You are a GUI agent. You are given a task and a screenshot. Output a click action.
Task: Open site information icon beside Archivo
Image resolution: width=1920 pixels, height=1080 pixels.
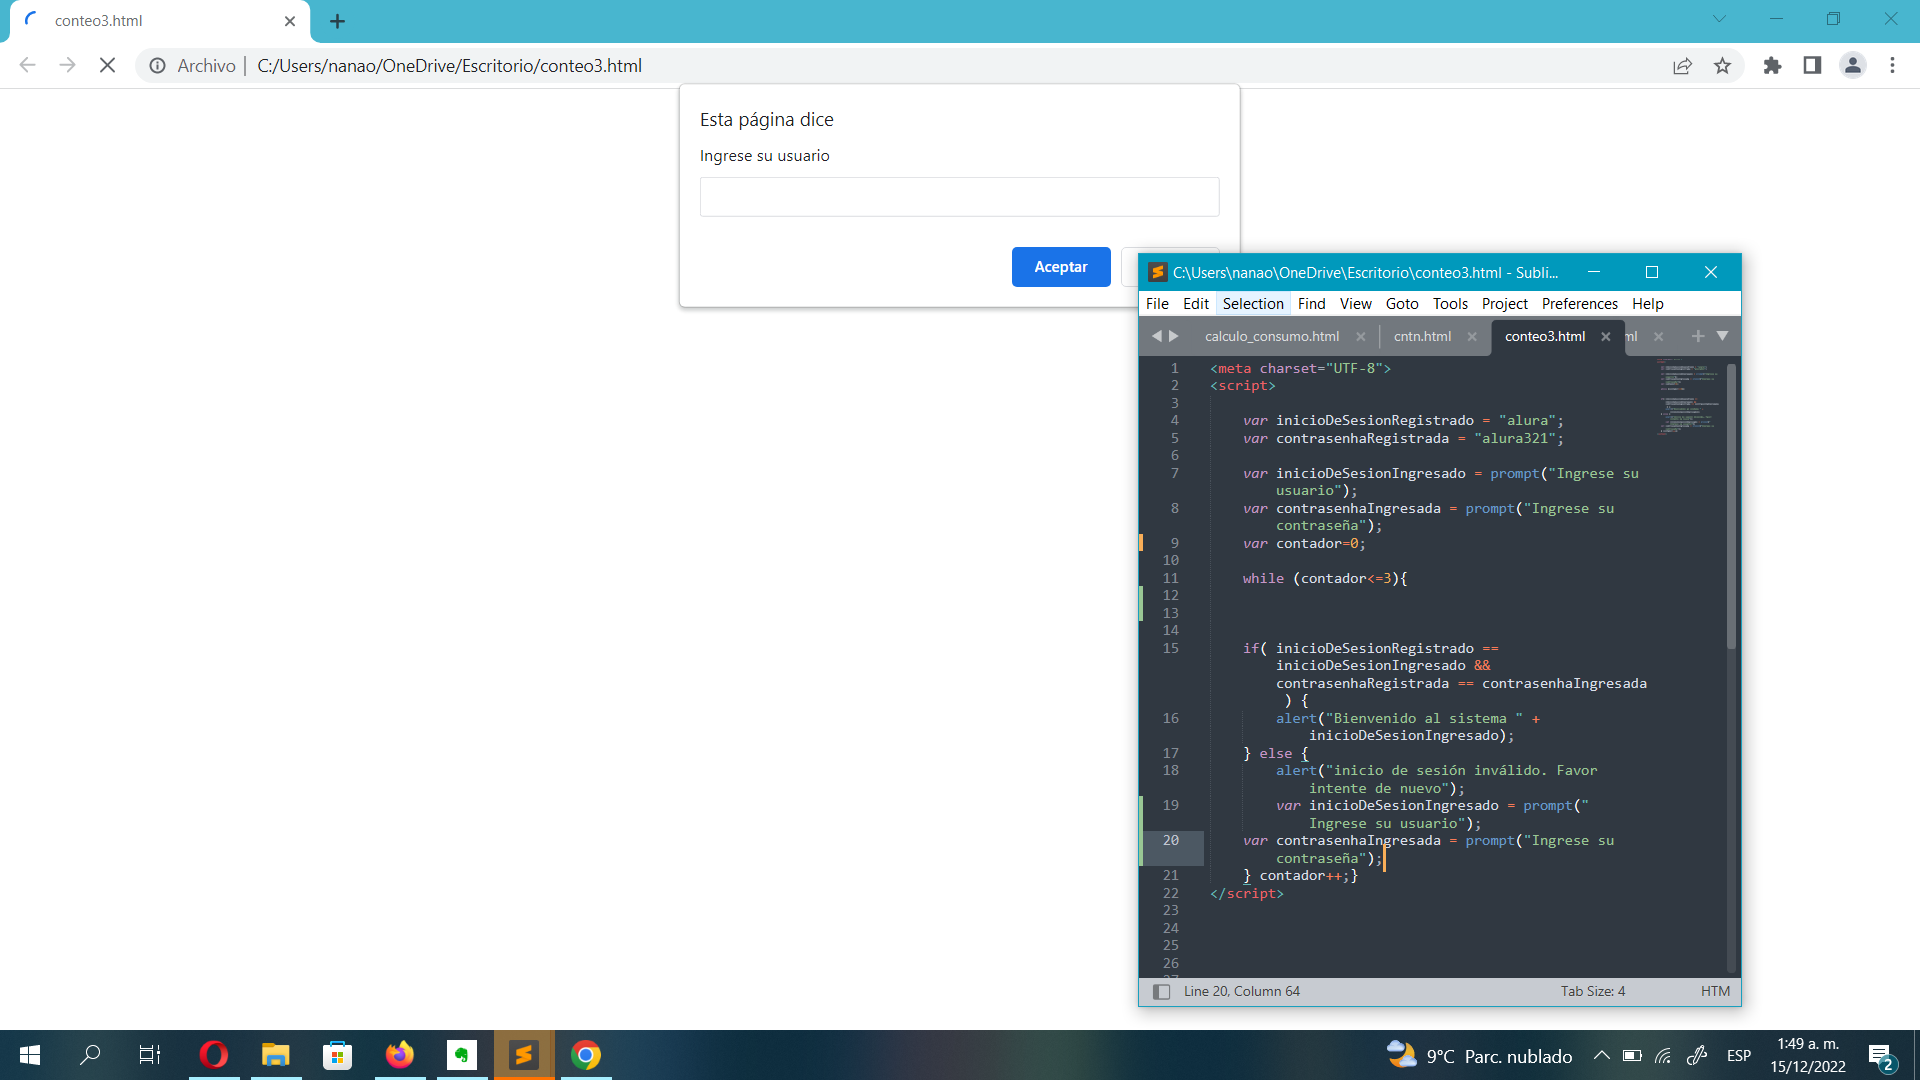tap(157, 66)
